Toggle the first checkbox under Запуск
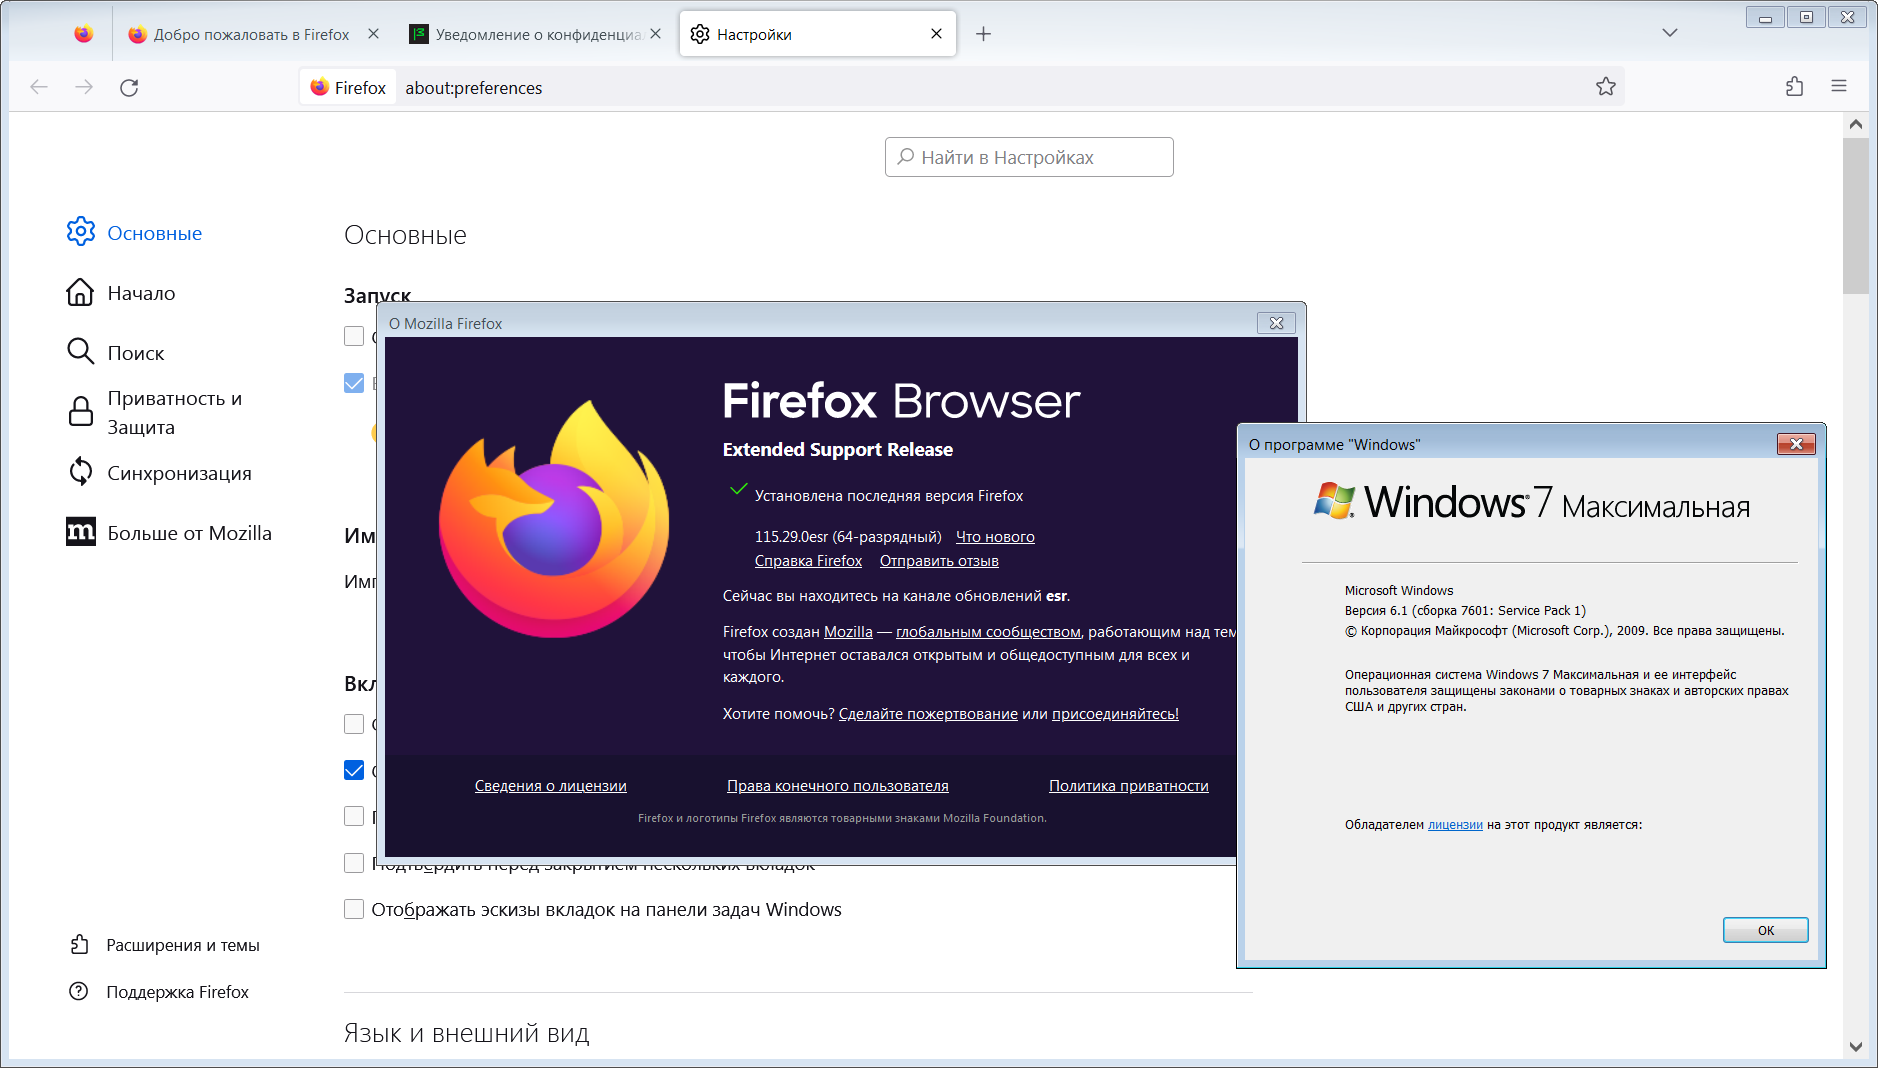 [x=354, y=336]
